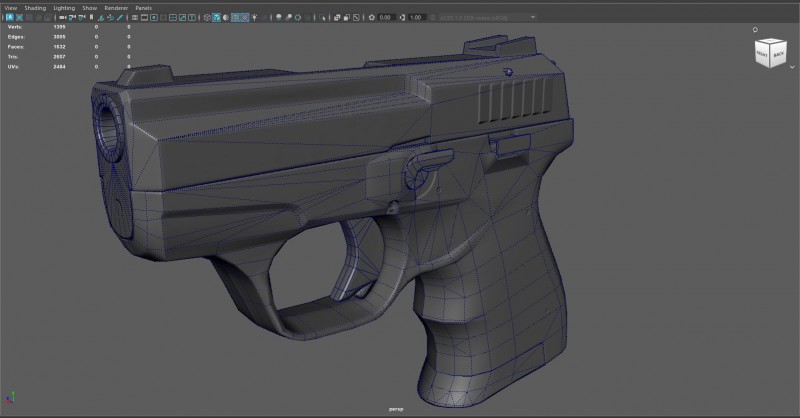
Task: Click the XYZ axis indicator icon
Action: [11, 398]
